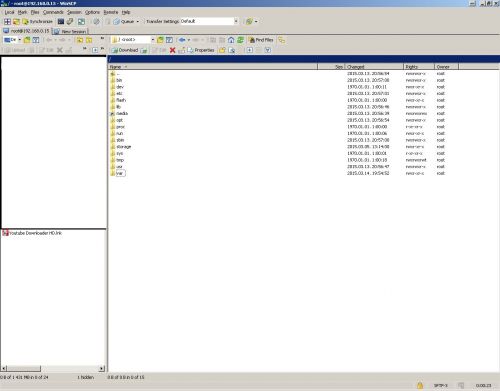Click the Preferences gear icon

click(x=96, y=22)
